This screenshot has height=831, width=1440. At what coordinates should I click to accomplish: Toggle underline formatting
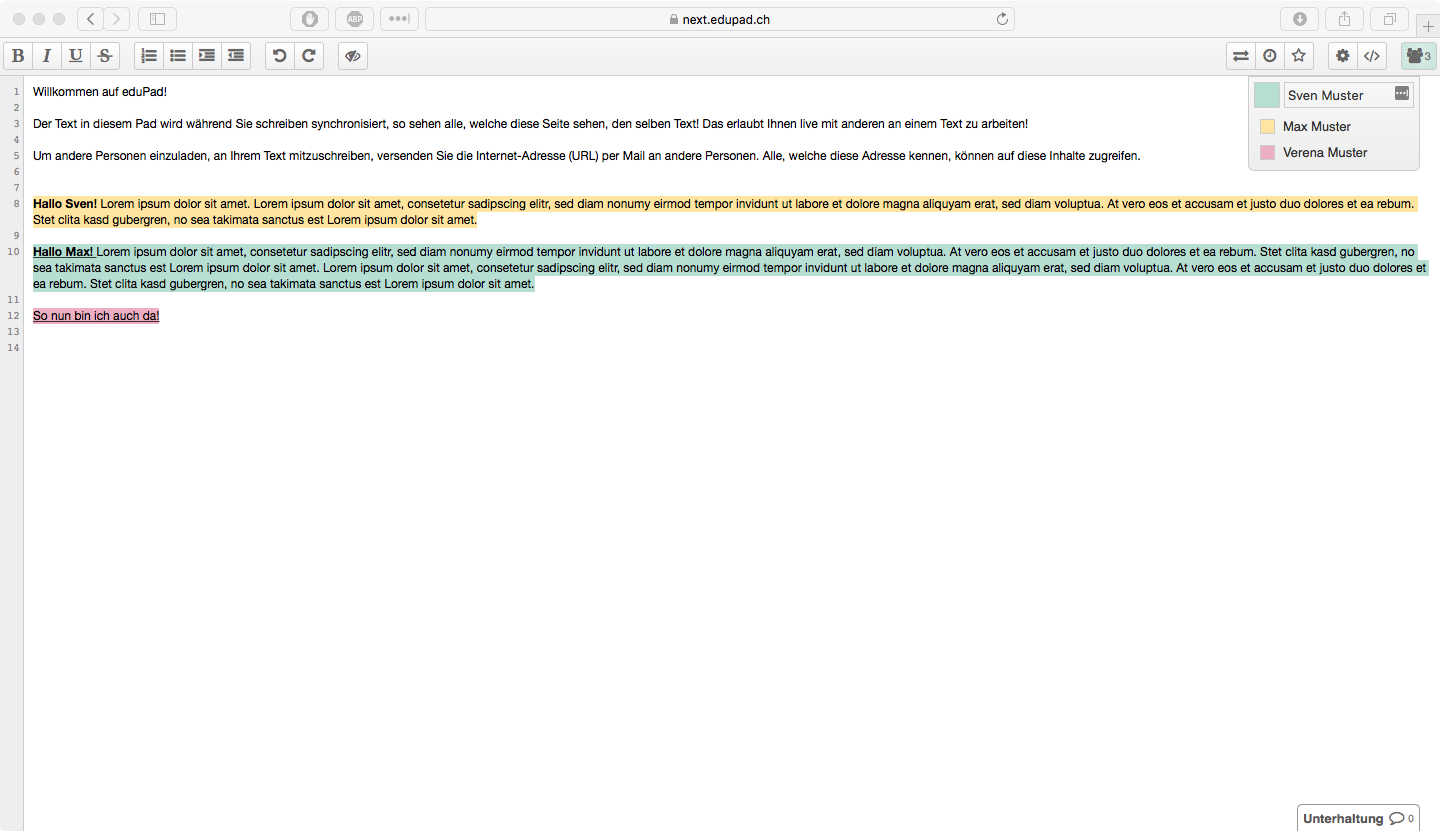[x=76, y=56]
